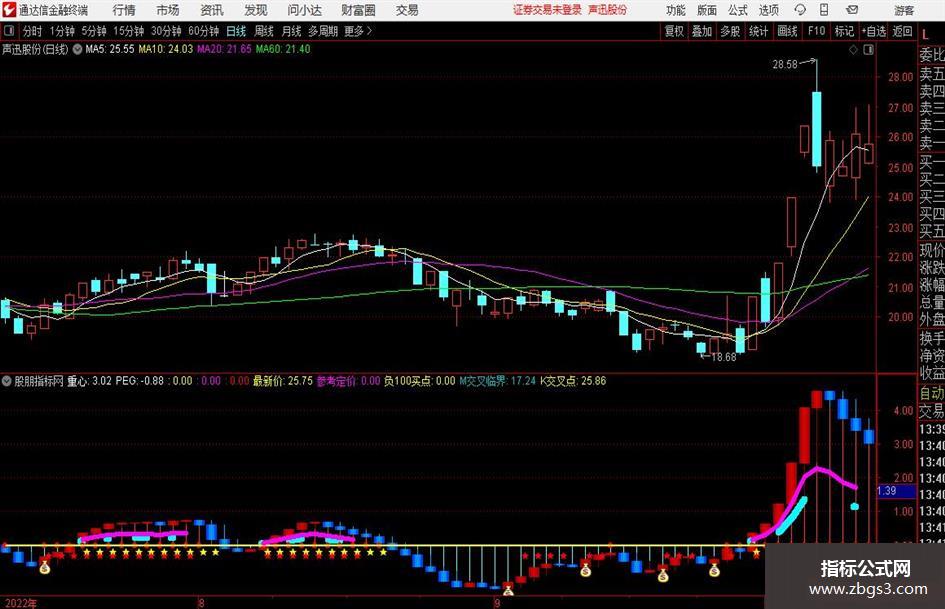The width and height of the screenshot is (945, 609).
Task: Click the K交叉点: 25.86 value
Action: 573,381
